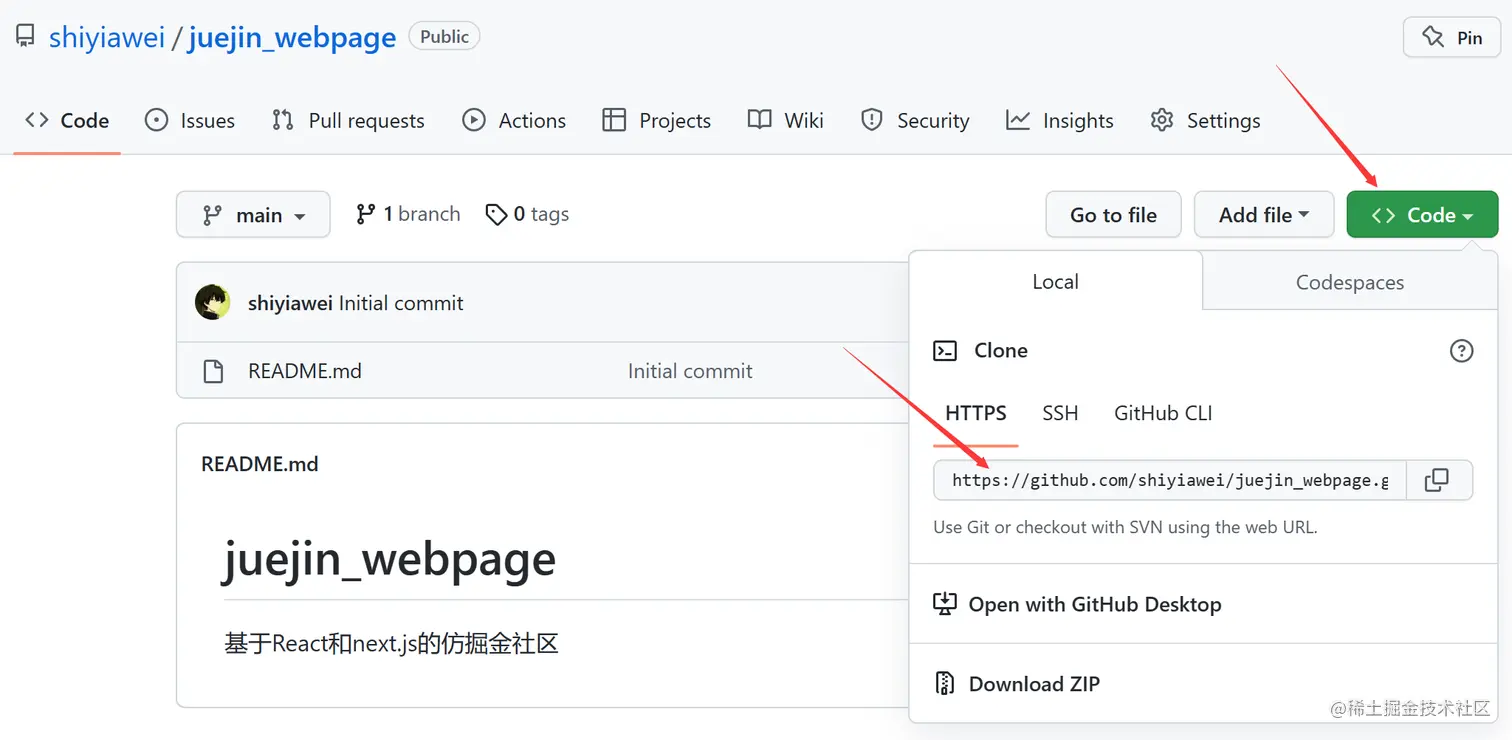The height and width of the screenshot is (740, 1512).
Task: View the 1 branch link
Action: click(408, 215)
